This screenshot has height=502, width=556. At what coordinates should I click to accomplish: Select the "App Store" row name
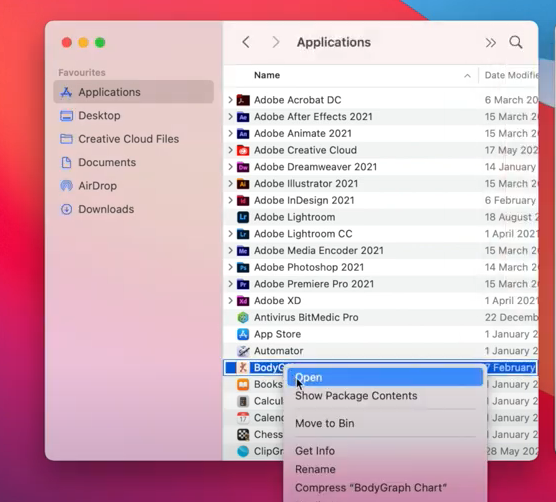(x=277, y=334)
